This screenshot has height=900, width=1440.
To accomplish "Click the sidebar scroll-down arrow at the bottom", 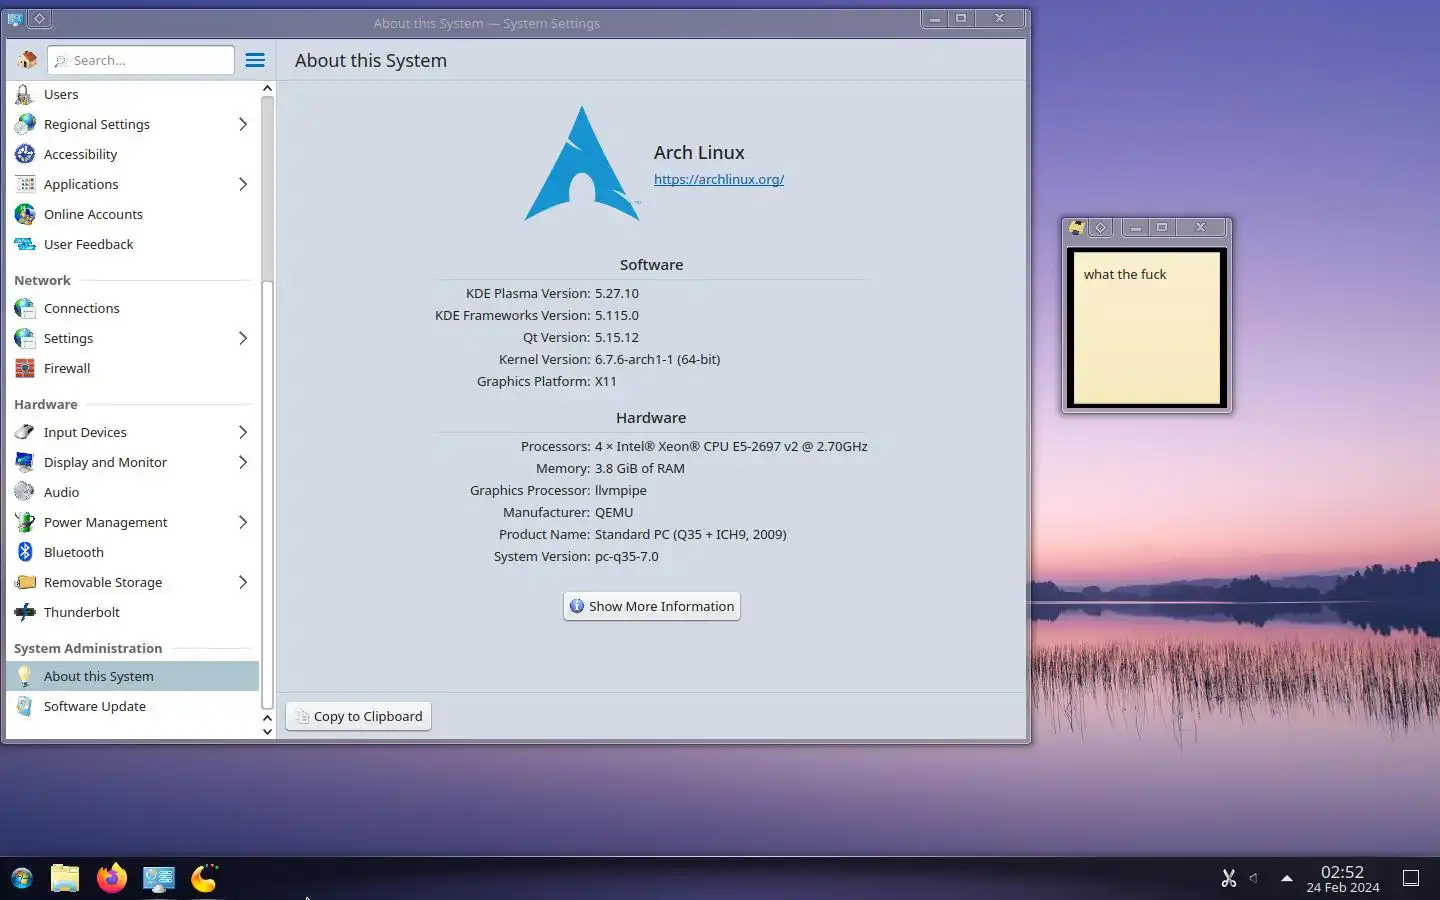I will point(267,731).
